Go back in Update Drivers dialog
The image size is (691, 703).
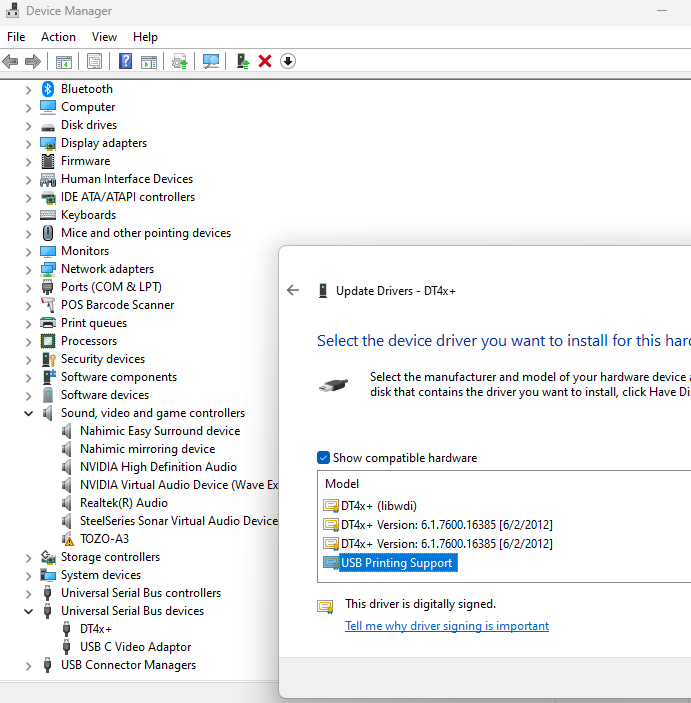click(x=293, y=290)
